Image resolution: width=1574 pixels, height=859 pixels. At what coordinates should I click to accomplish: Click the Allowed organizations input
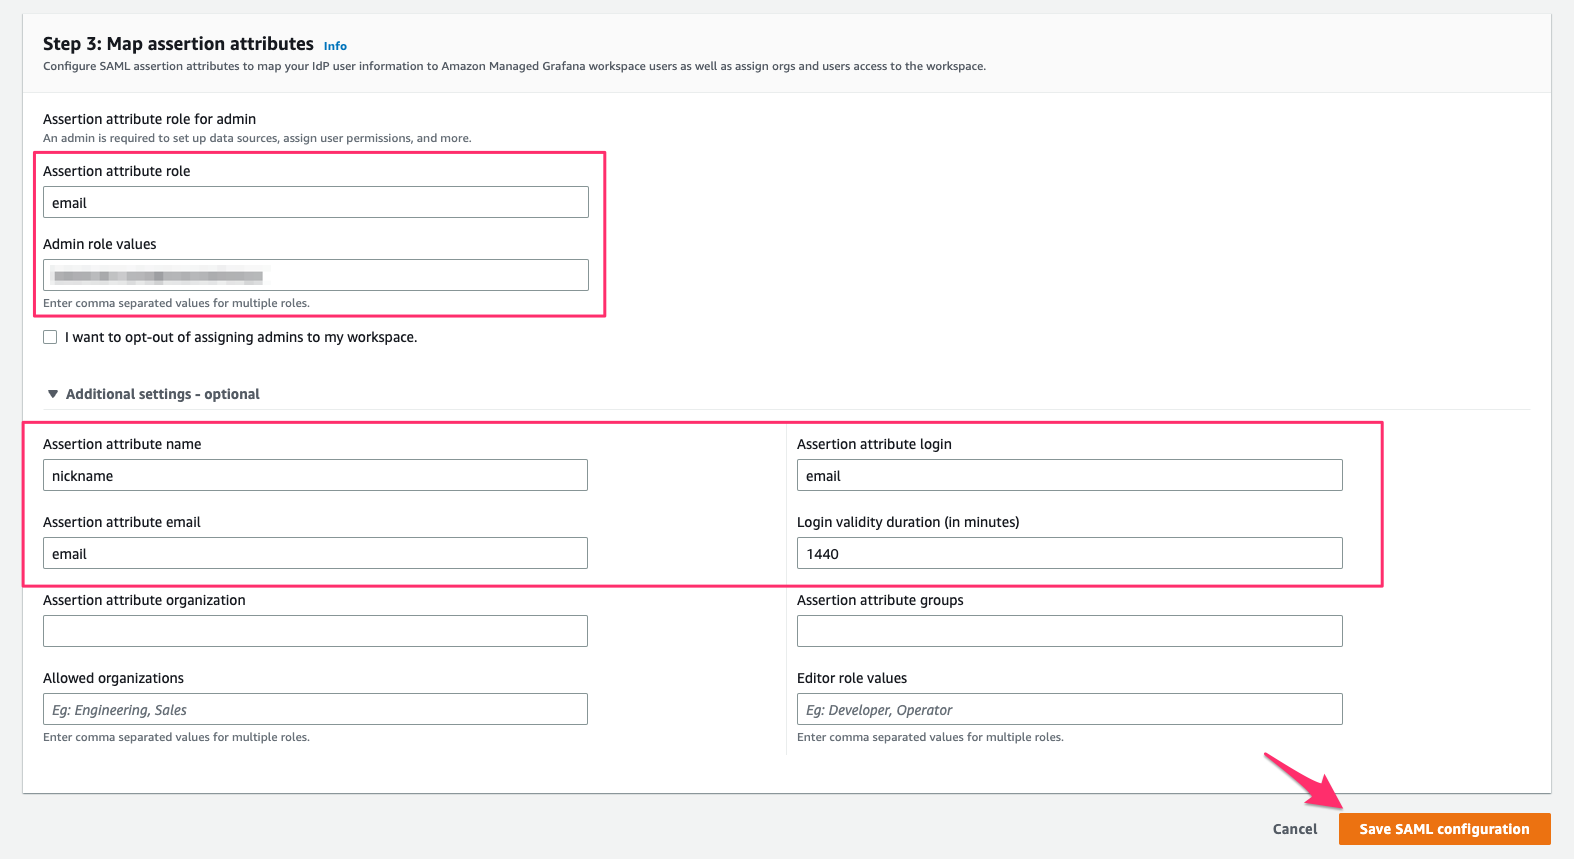click(x=315, y=709)
